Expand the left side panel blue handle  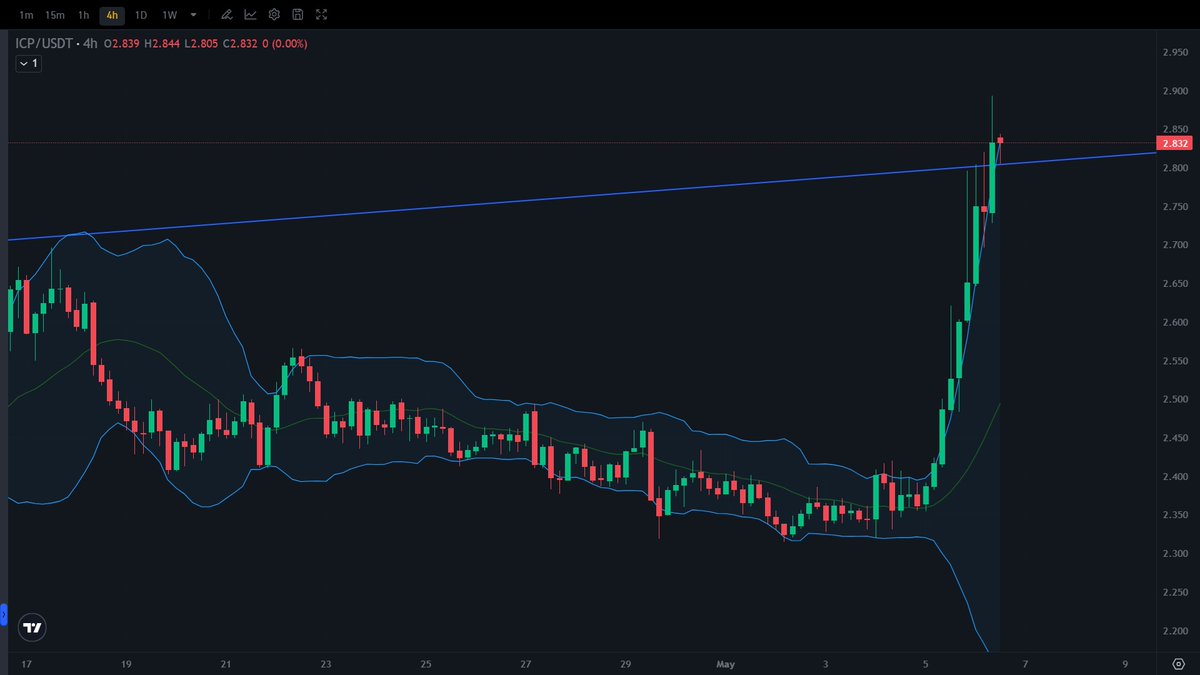(3, 614)
